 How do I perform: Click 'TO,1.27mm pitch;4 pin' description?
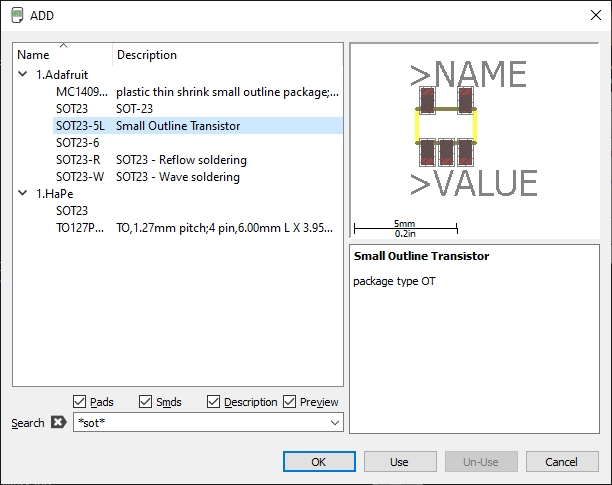pyautogui.click(x=224, y=228)
